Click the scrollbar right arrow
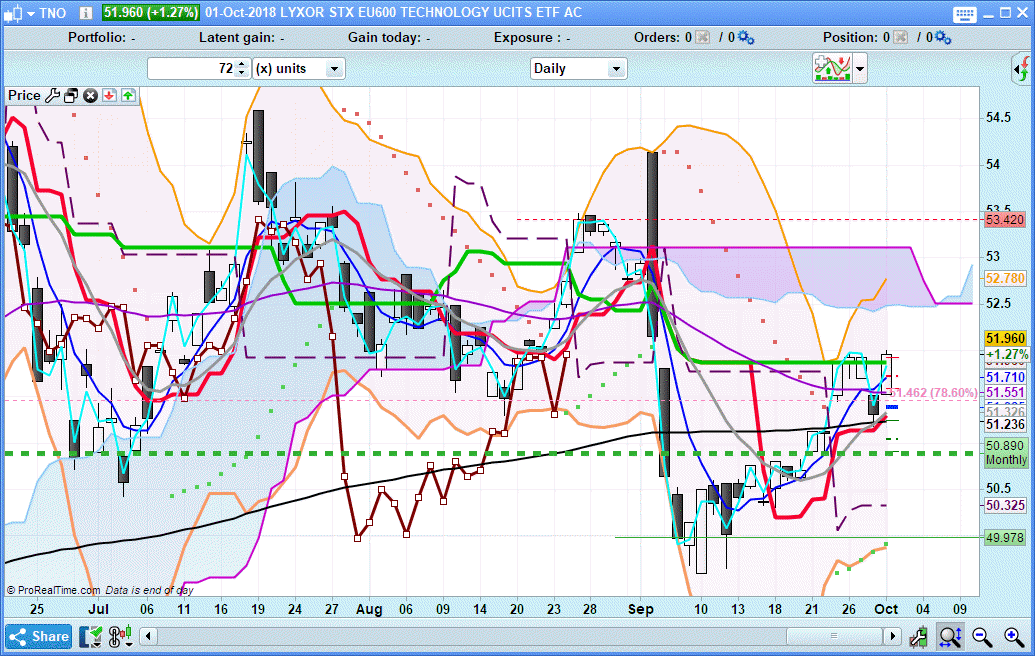The image size is (1035, 656). click(x=893, y=636)
